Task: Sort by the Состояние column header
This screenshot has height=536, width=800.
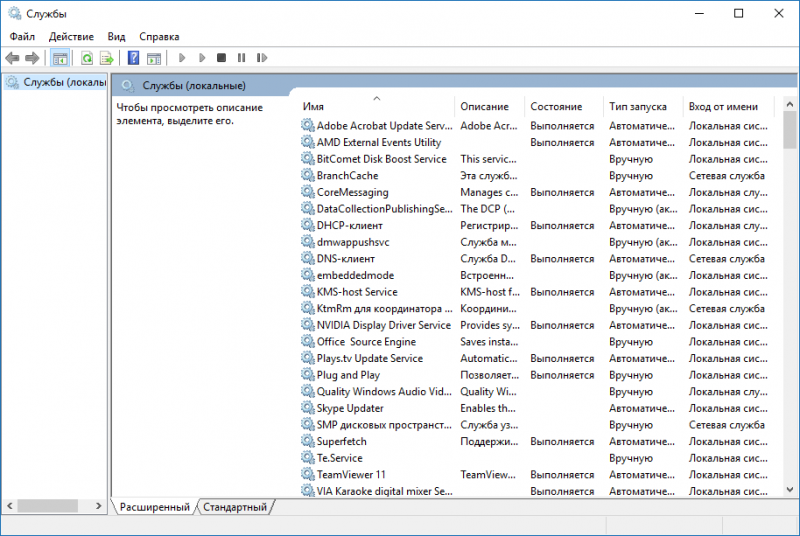Action: [563, 107]
